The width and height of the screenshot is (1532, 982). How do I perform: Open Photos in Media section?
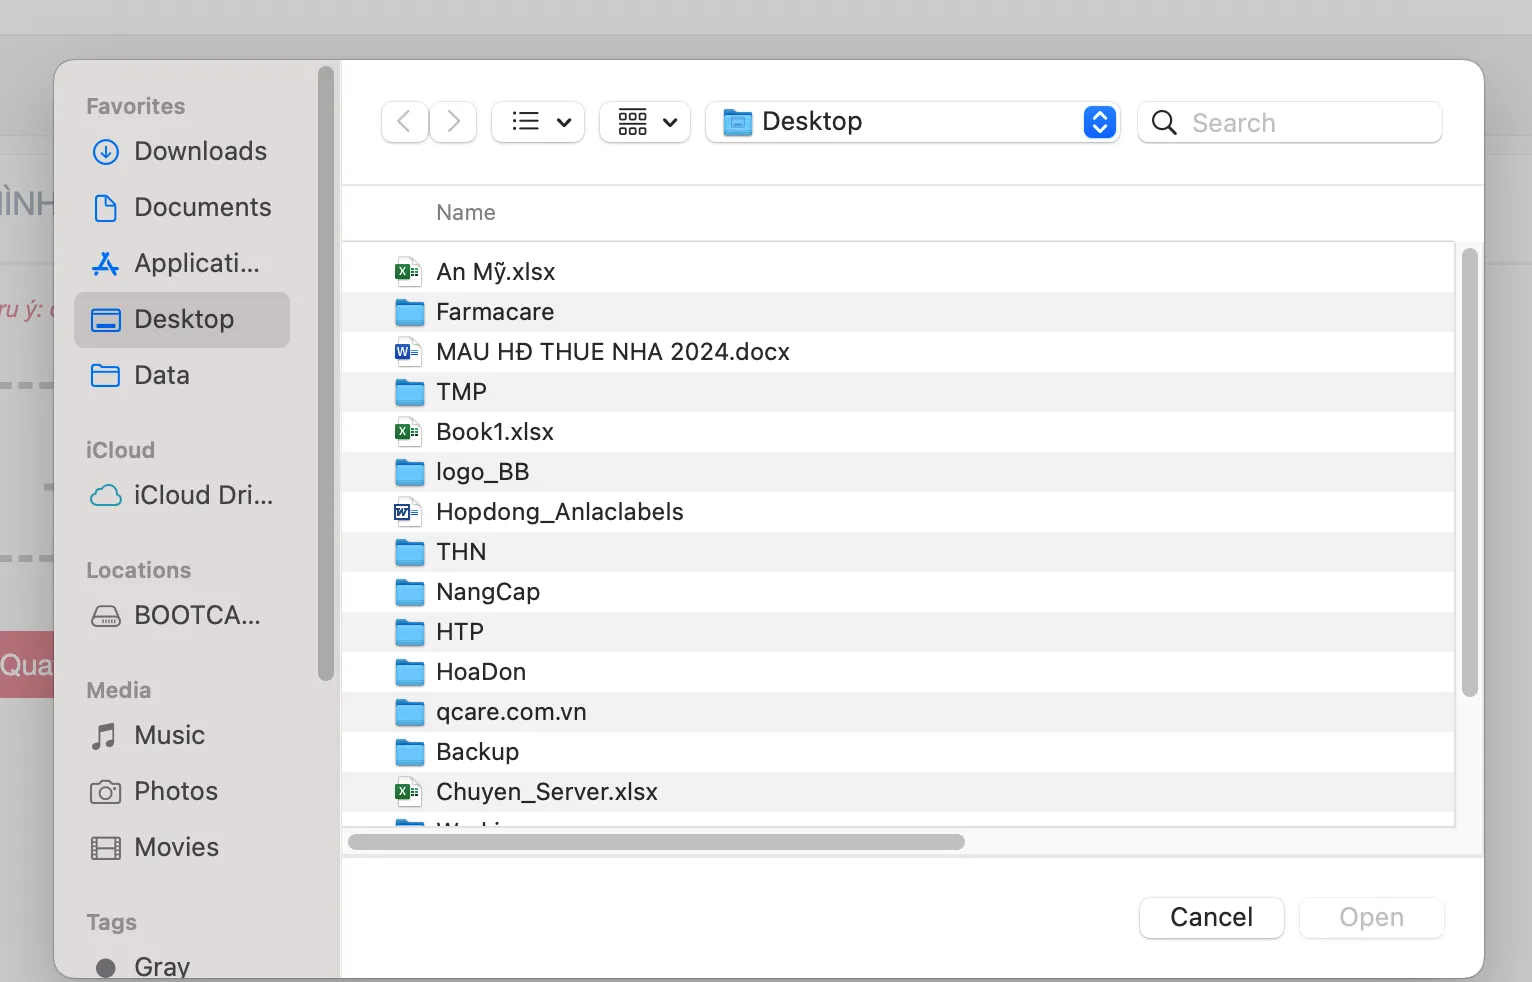pyautogui.click(x=175, y=791)
